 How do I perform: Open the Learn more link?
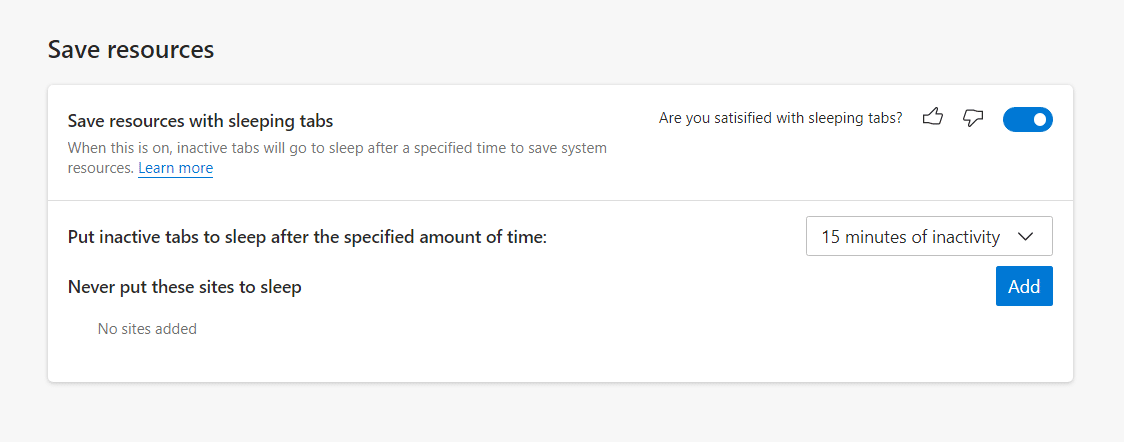pyautogui.click(x=175, y=168)
